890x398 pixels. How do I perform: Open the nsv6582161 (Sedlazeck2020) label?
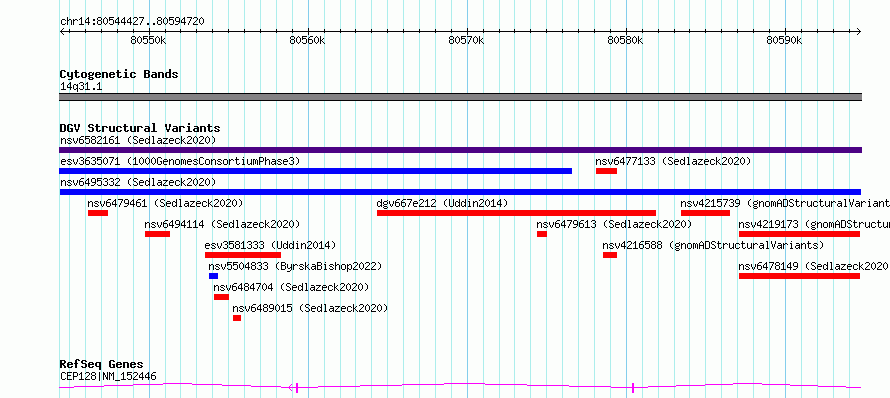pos(138,140)
